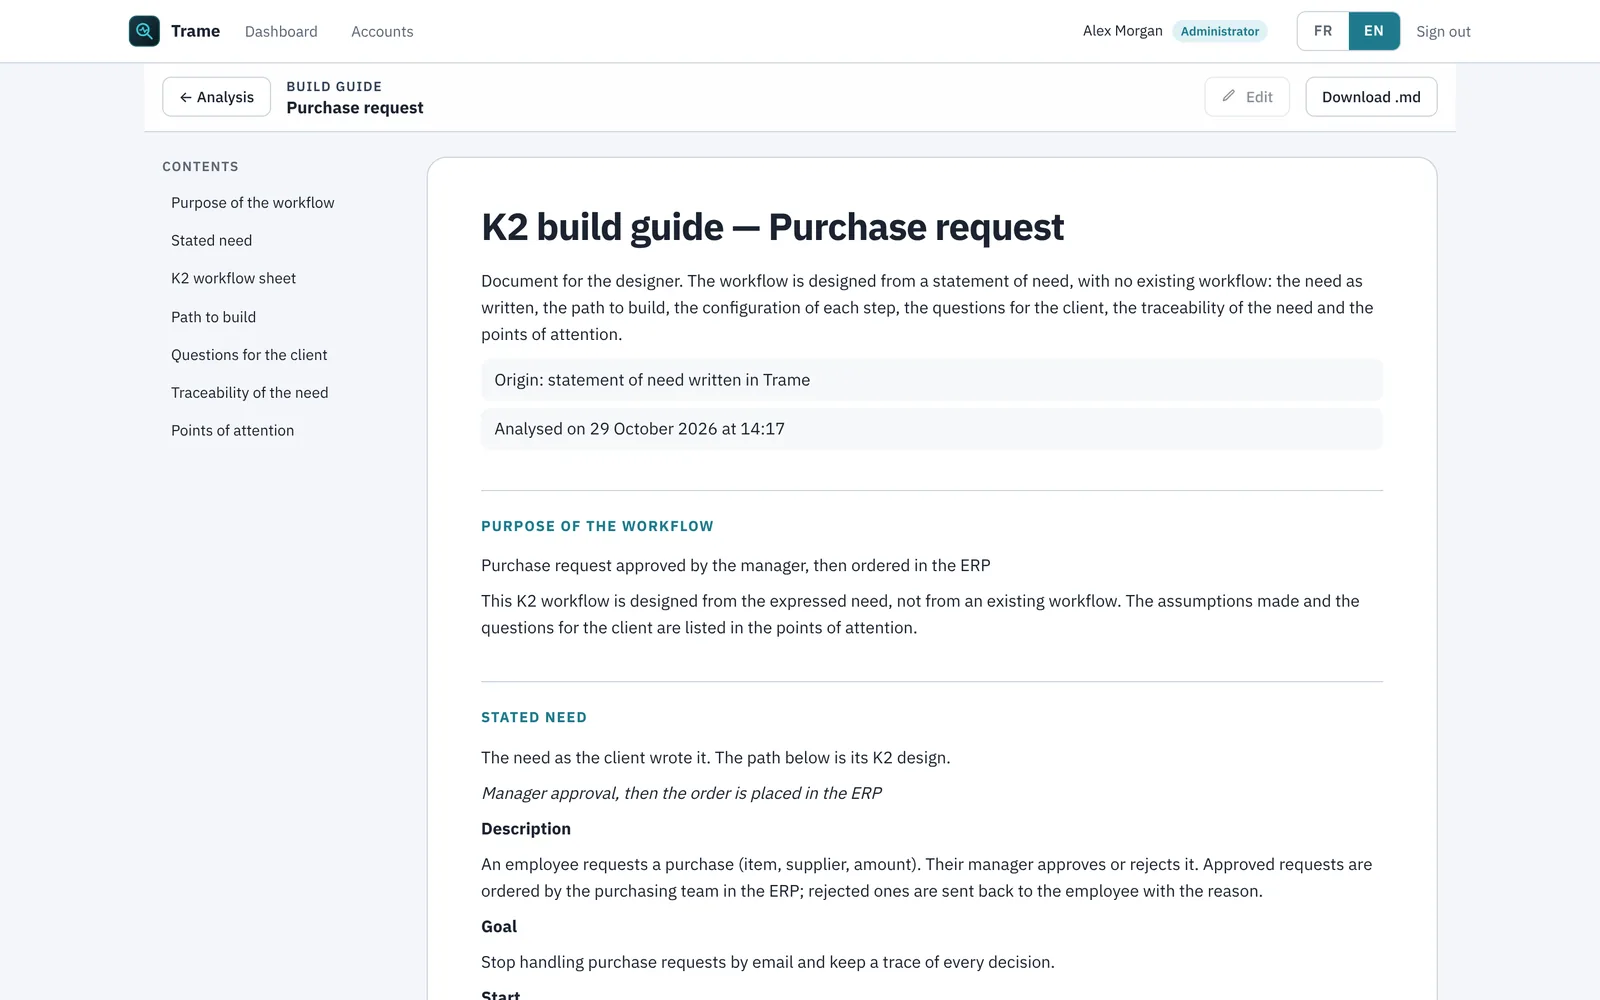Select the EN language option

point(1374,31)
